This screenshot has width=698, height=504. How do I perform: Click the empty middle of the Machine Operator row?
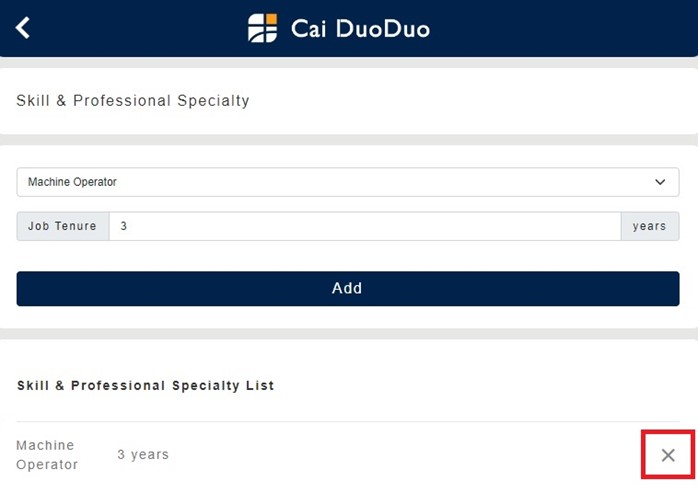coord(400,455)
